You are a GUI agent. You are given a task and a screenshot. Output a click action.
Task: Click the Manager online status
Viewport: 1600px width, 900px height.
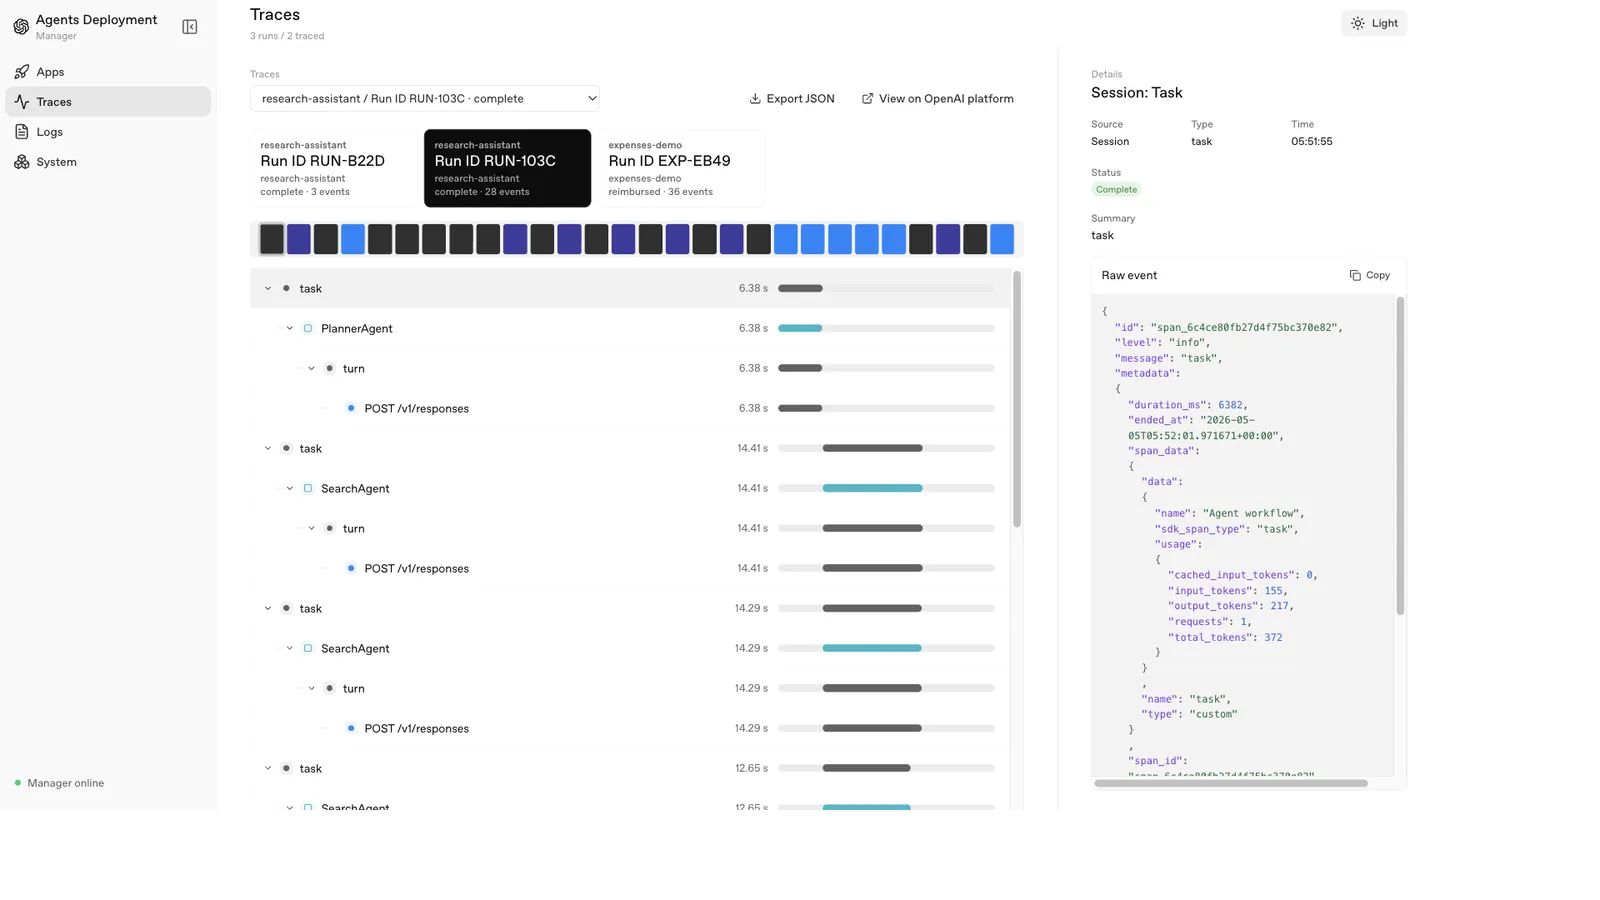pos(60,784)
